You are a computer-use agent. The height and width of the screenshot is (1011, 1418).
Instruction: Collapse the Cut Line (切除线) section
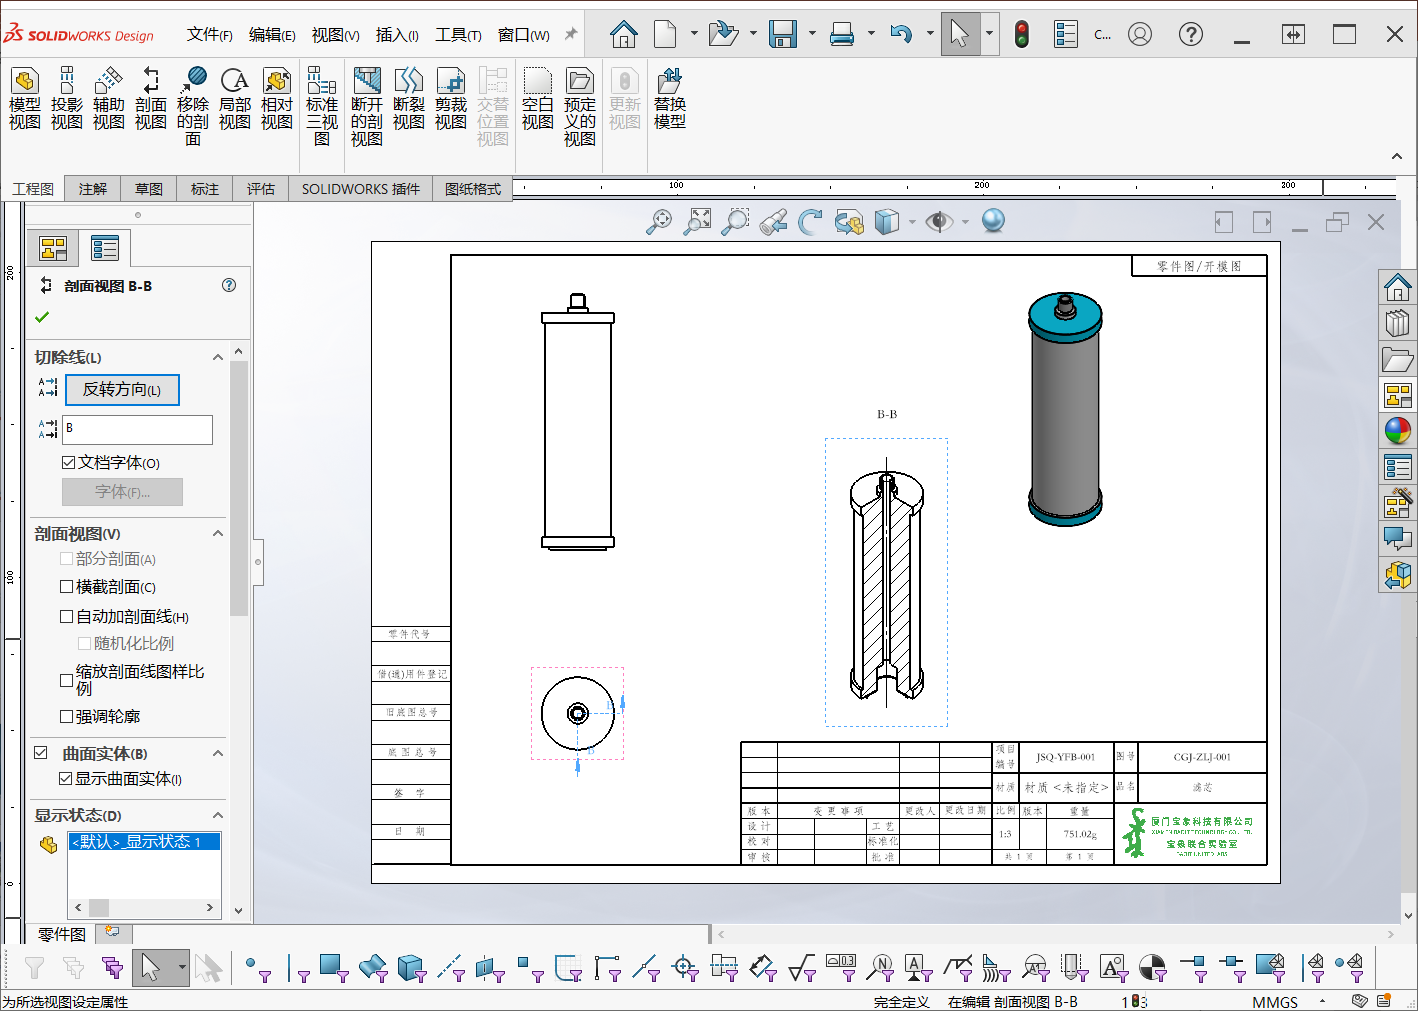pos(218,357)
